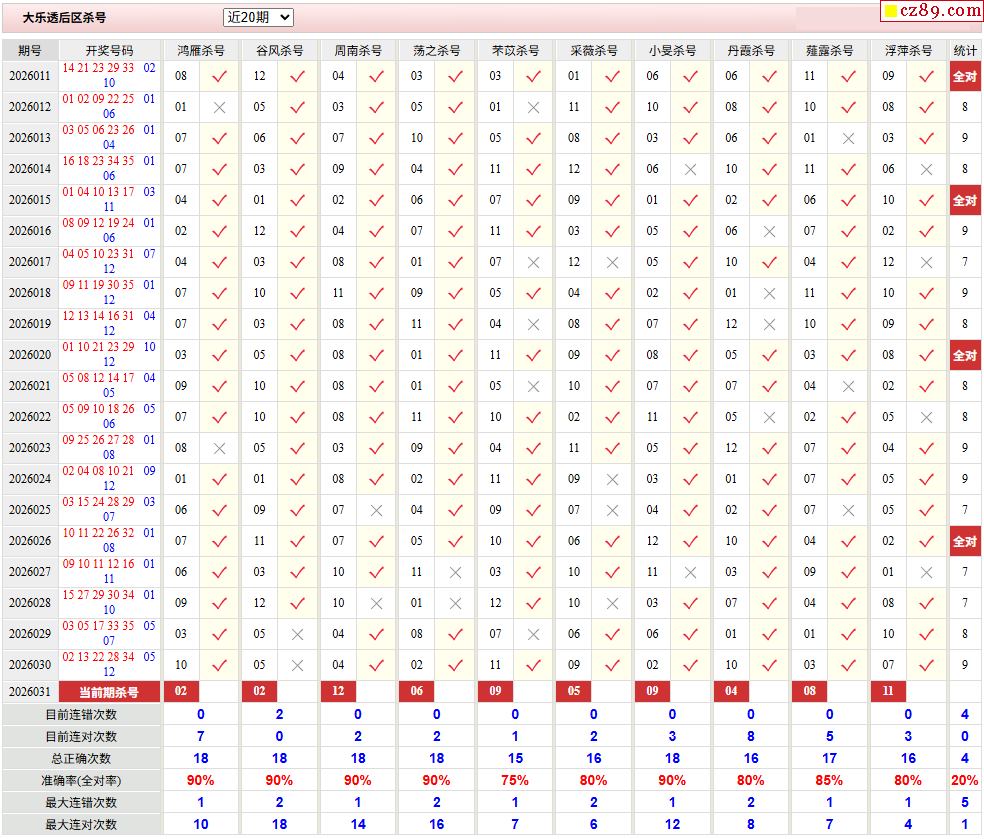Click the 全对 badge in row 2026011
984x839 pixels.
(x=964, y=76)
